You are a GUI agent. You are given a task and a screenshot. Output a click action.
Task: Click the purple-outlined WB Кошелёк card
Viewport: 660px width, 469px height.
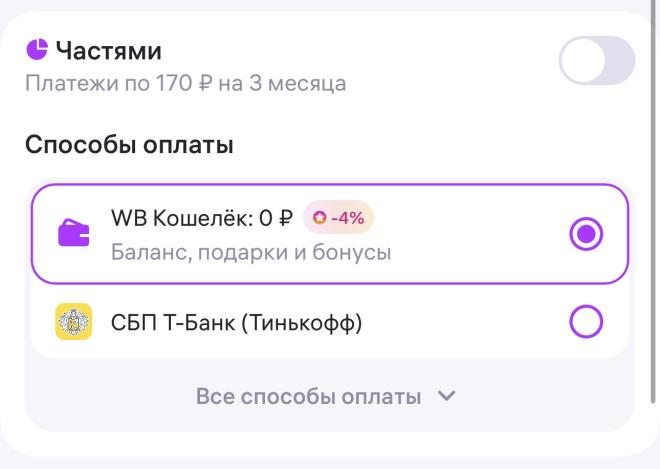330,234
